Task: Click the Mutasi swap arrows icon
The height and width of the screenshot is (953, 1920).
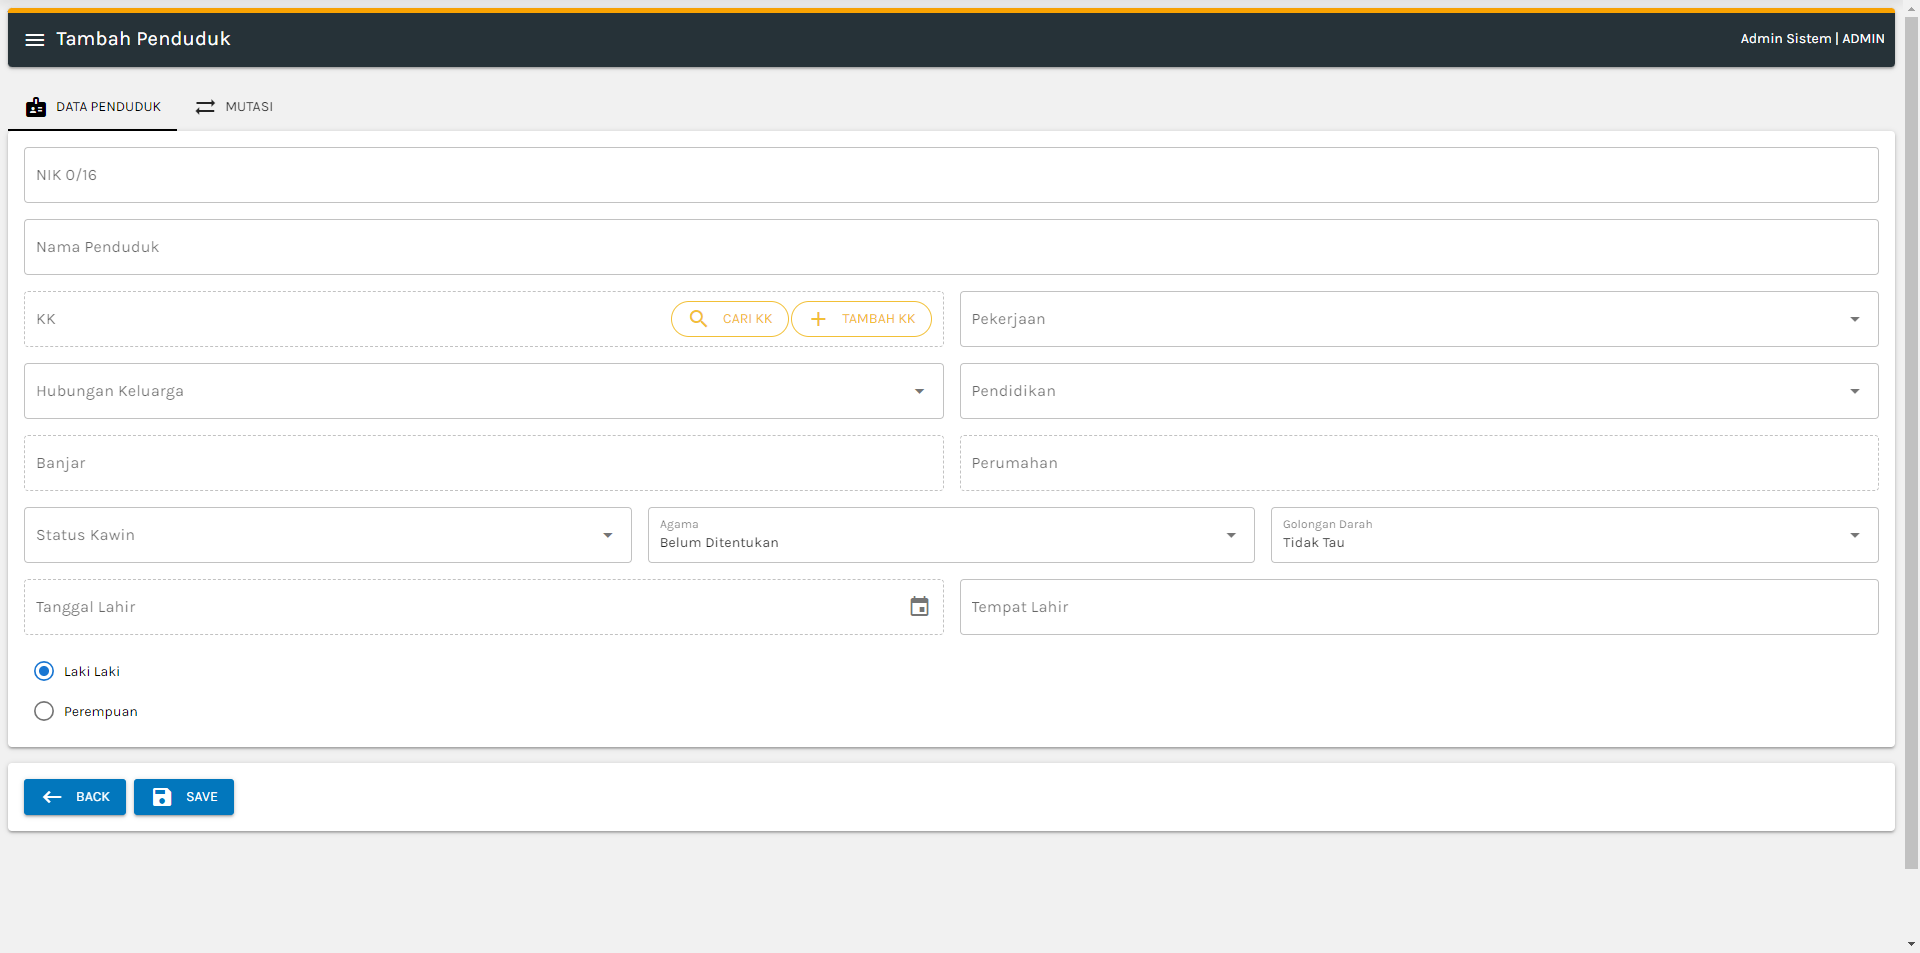Action: coord(205,107)
